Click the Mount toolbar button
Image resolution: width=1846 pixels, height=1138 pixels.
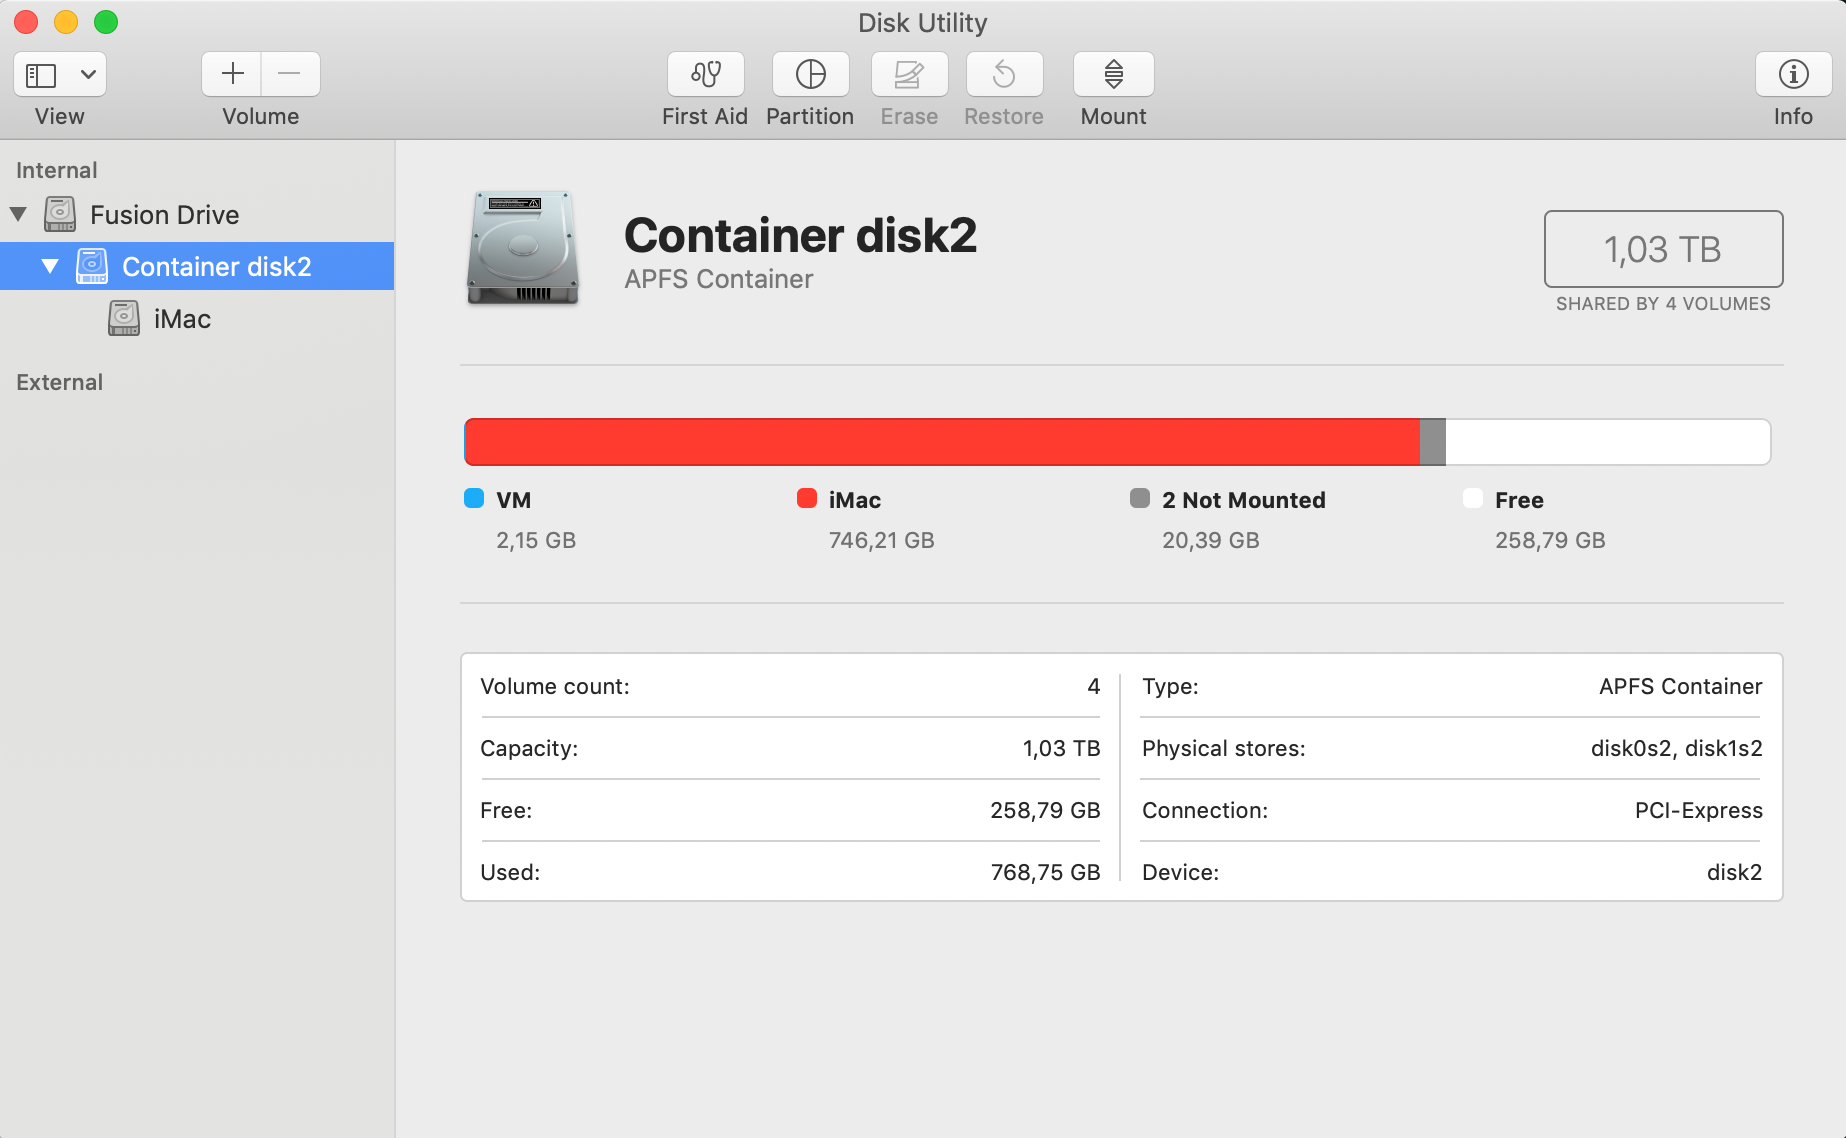pos(1113,74)
